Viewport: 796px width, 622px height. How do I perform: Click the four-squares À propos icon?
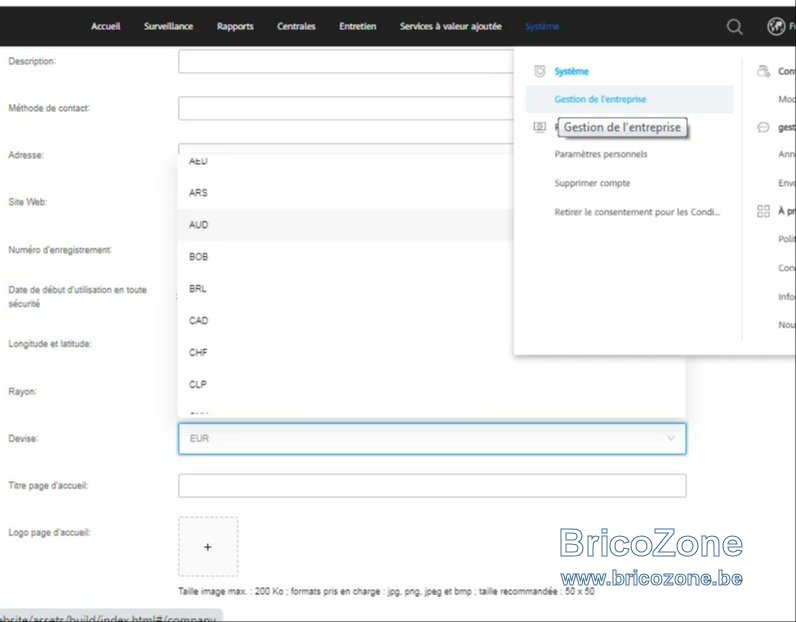coord(763,211)
